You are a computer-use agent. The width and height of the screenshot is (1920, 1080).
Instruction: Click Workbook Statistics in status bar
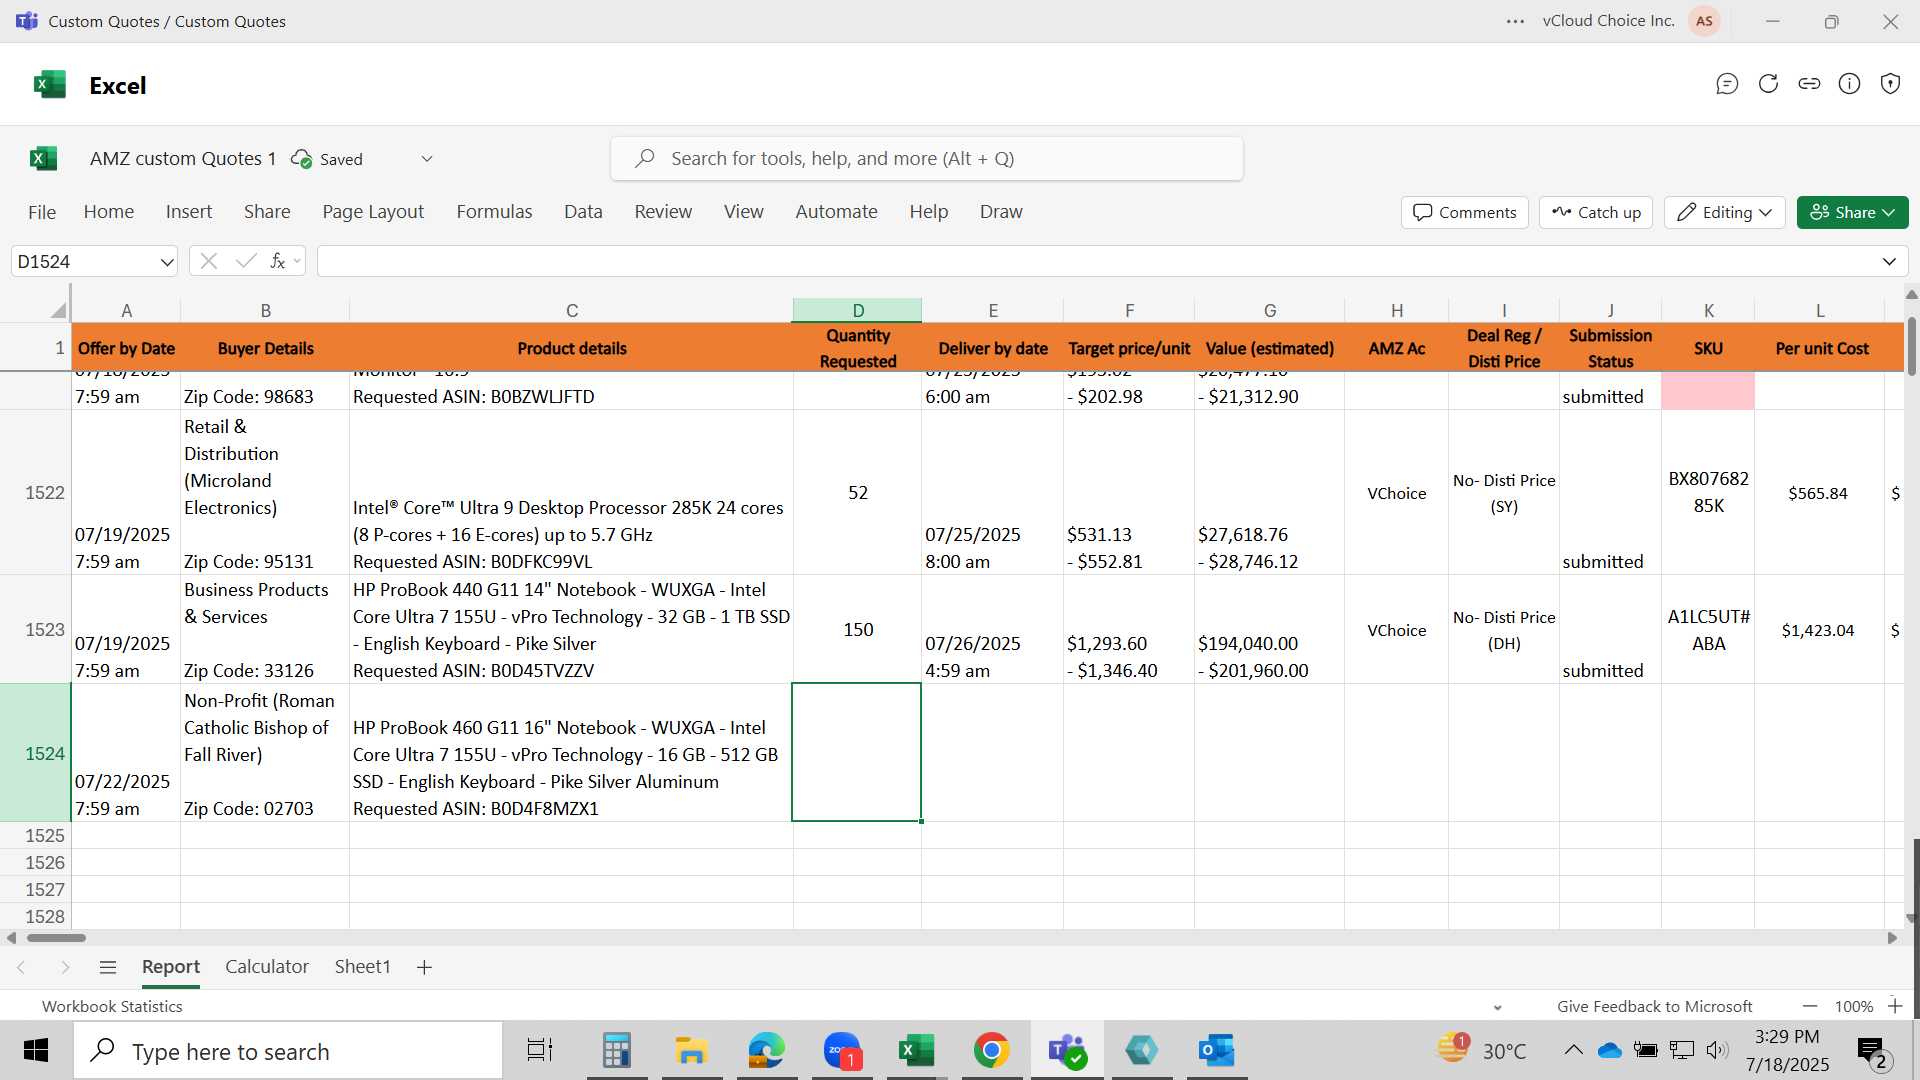click(112, 1007)
